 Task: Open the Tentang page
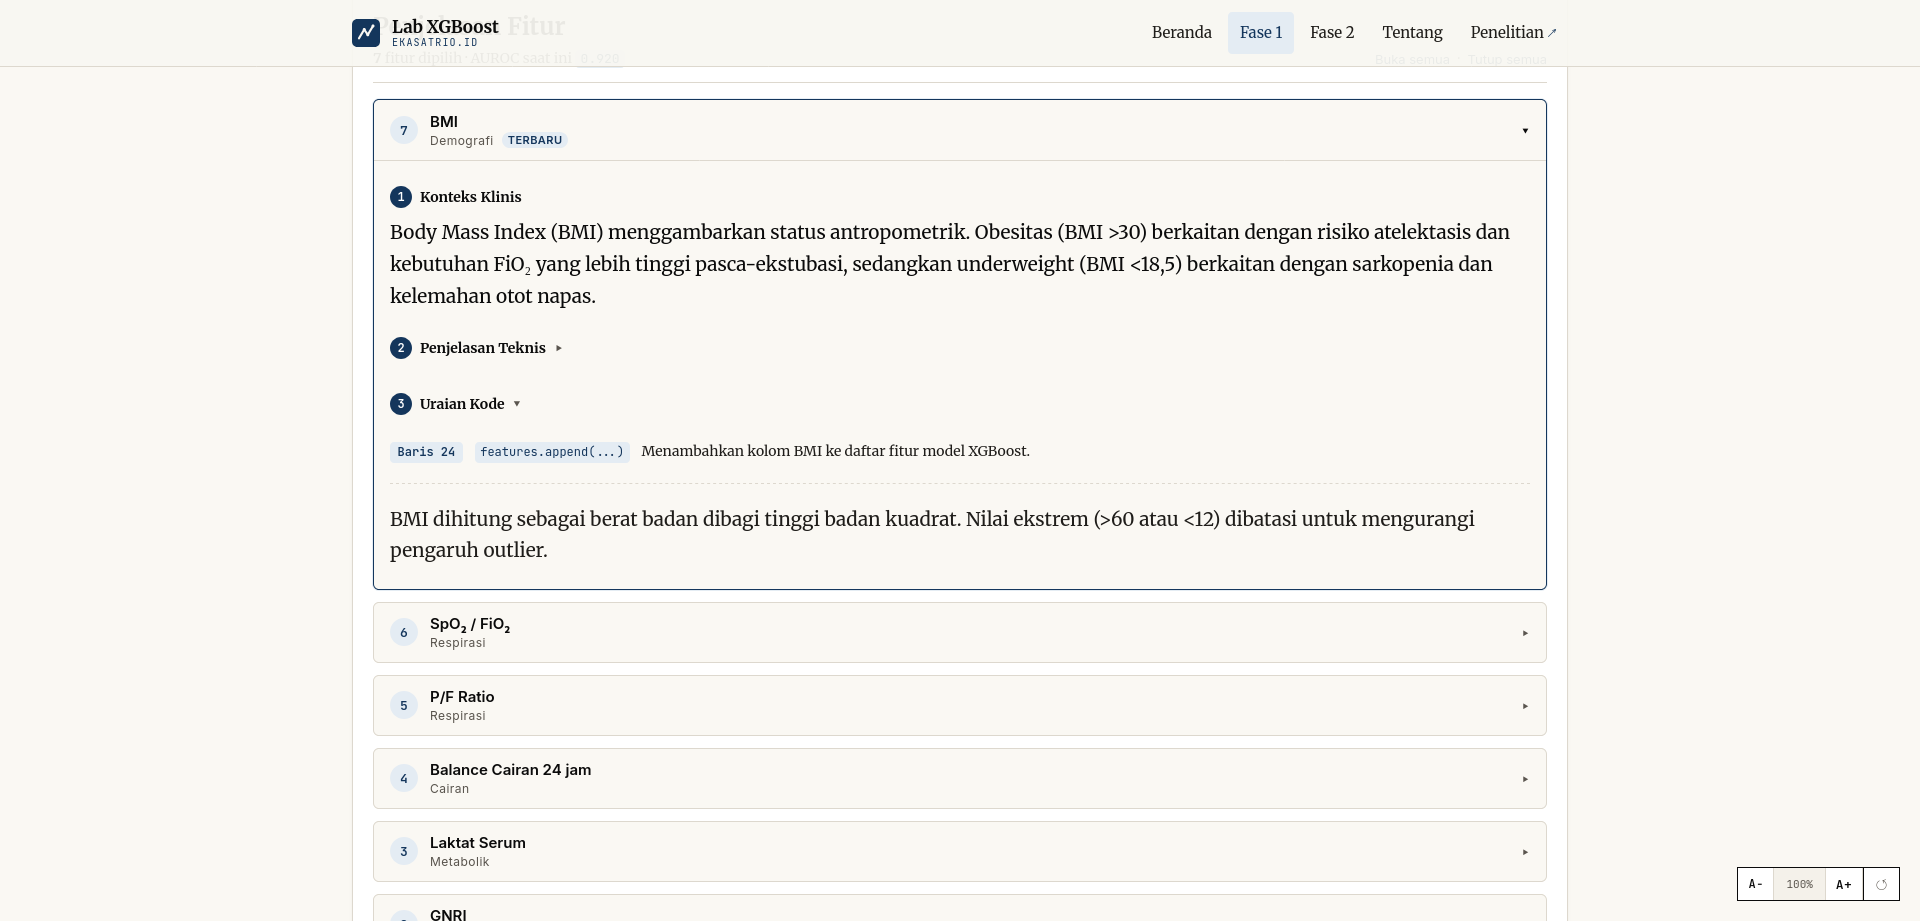click(x=1412, y=33)
